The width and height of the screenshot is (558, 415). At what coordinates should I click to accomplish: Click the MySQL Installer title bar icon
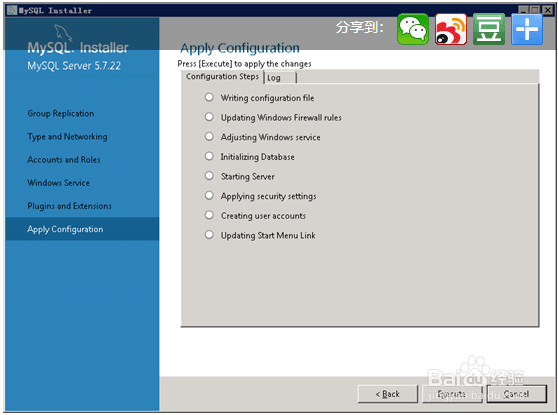(12, 10)
